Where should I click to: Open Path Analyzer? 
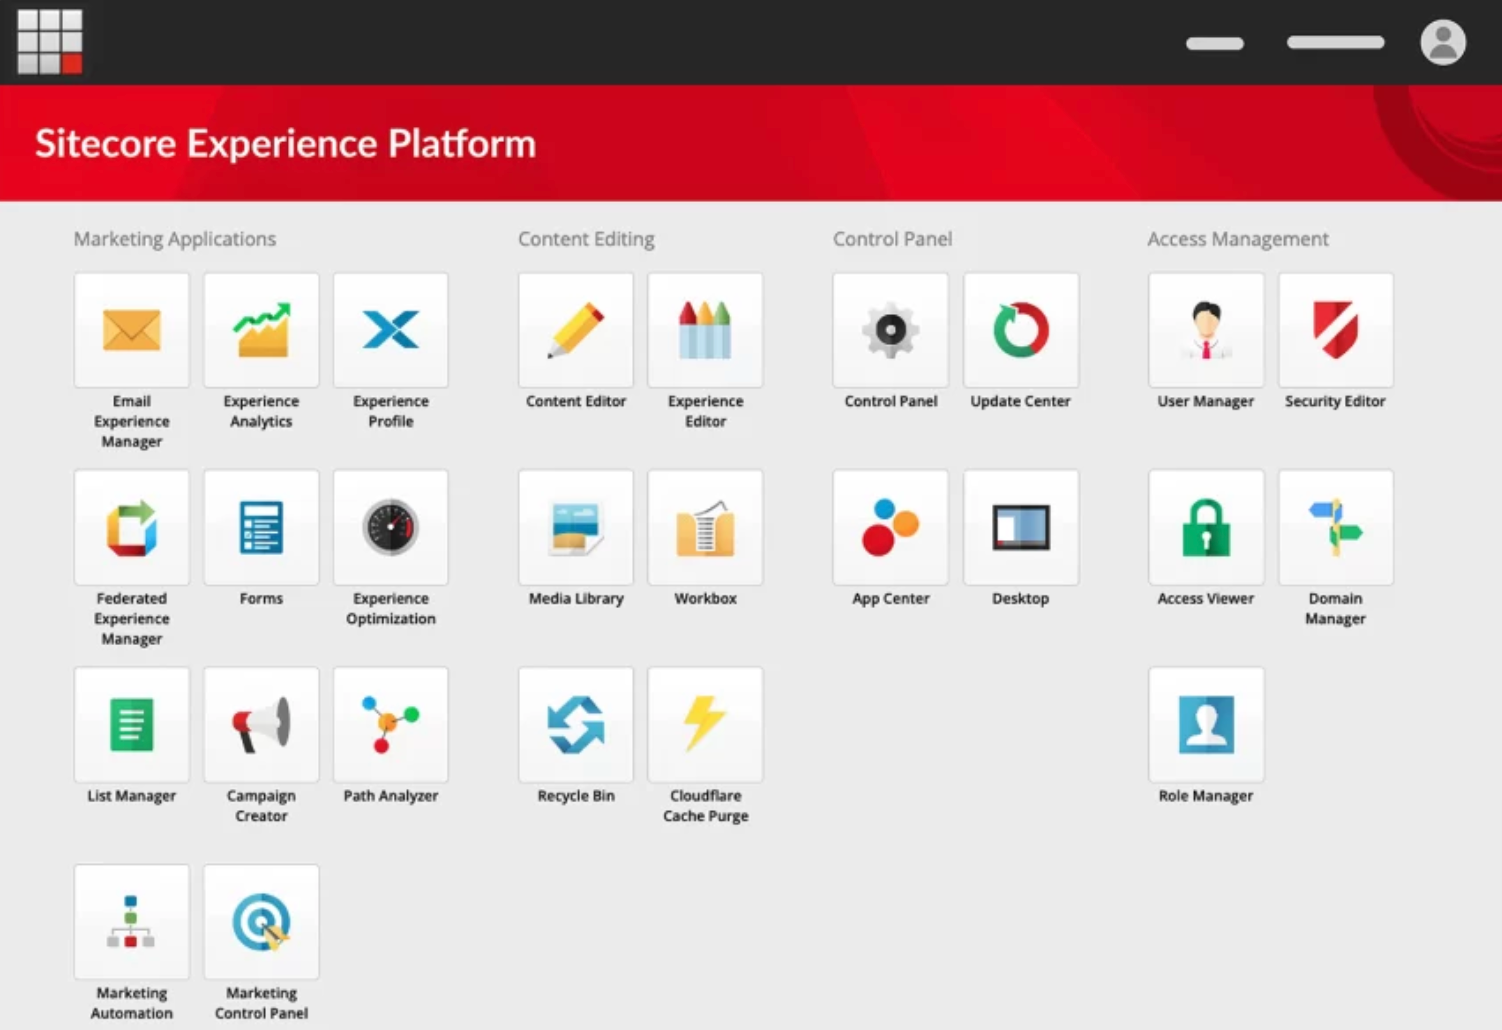point(390,724)
